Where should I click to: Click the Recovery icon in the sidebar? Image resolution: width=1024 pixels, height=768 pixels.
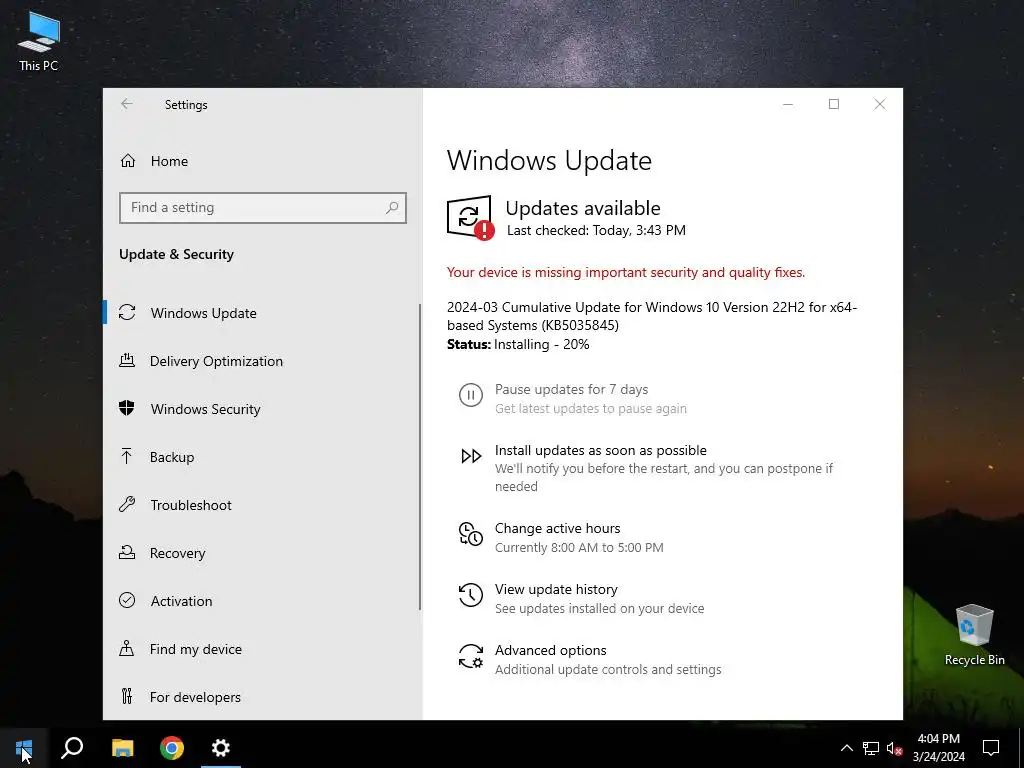tap(127, 552)
